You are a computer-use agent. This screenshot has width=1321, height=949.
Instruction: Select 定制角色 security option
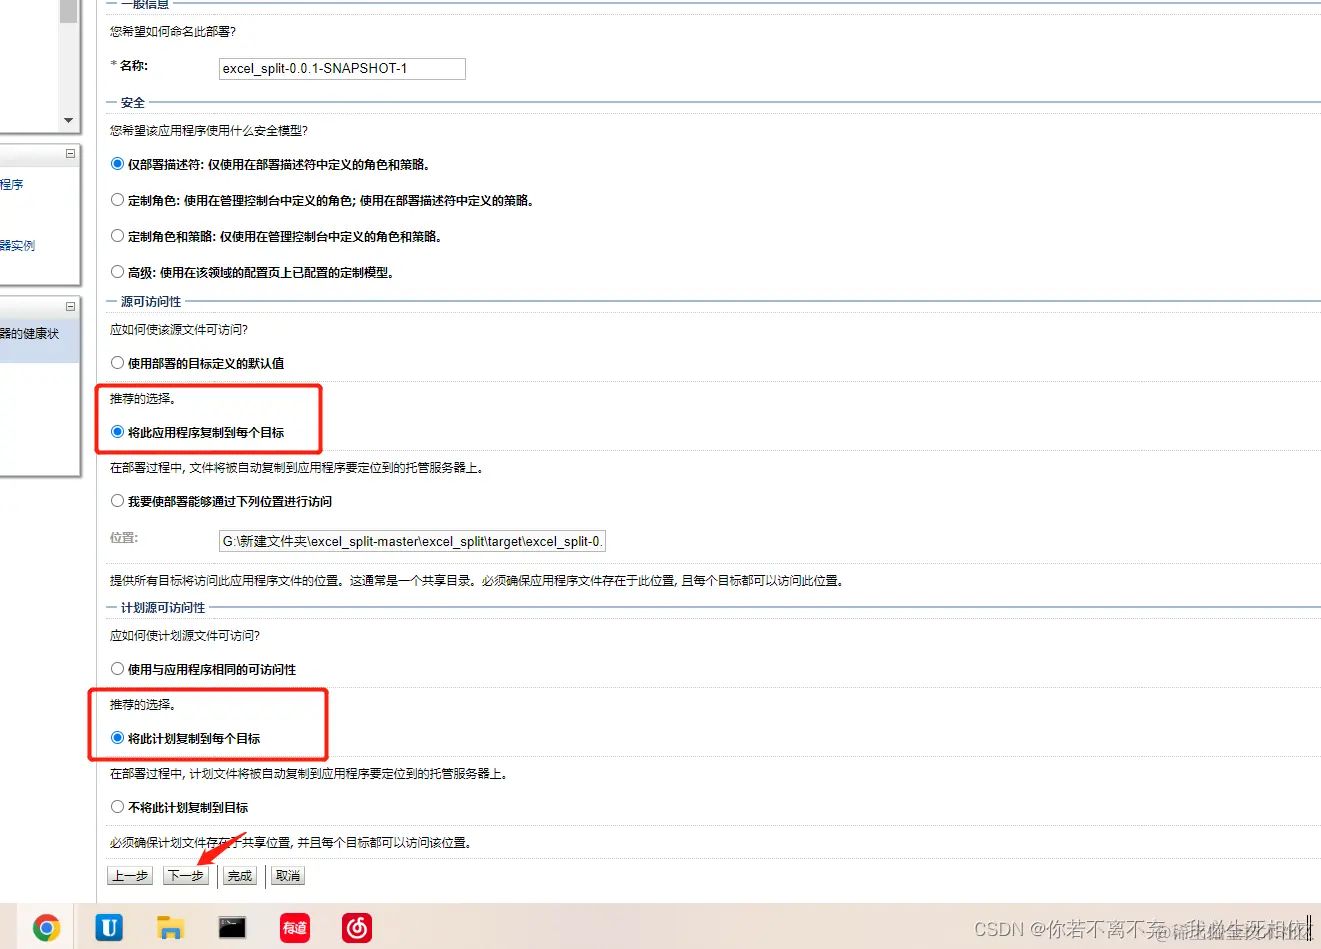(x=118, y=200)
